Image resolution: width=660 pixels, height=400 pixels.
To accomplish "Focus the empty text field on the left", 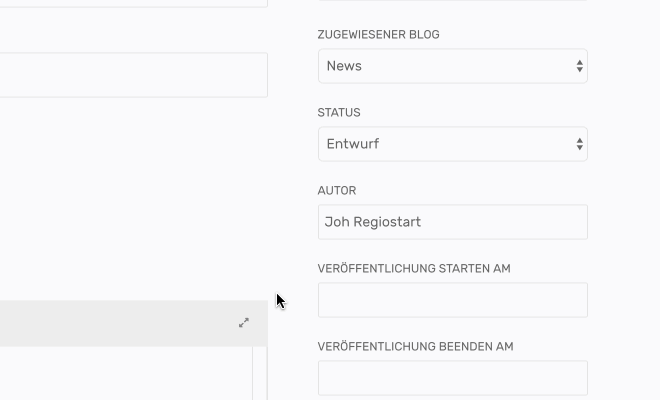I will pyautogui.click(x=130, y=75).
